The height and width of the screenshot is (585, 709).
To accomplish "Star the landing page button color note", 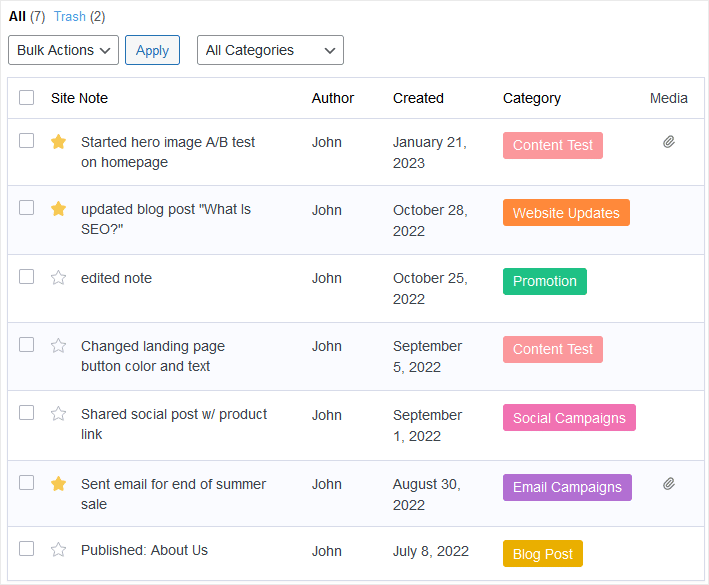I will click(58, 346).
